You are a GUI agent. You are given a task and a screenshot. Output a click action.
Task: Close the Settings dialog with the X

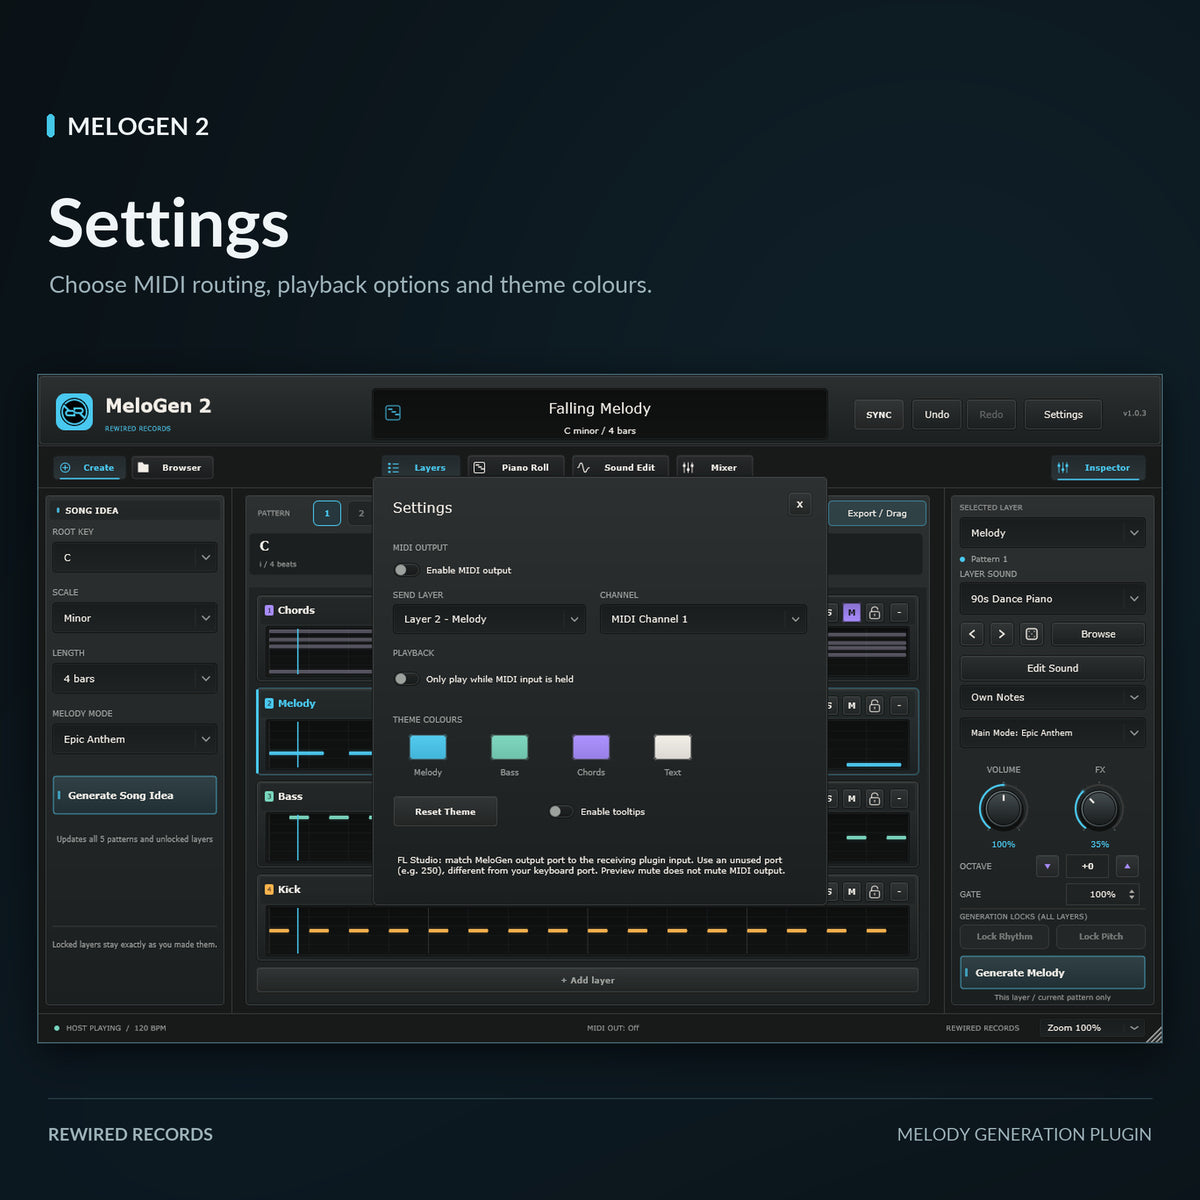coord(799,504)
